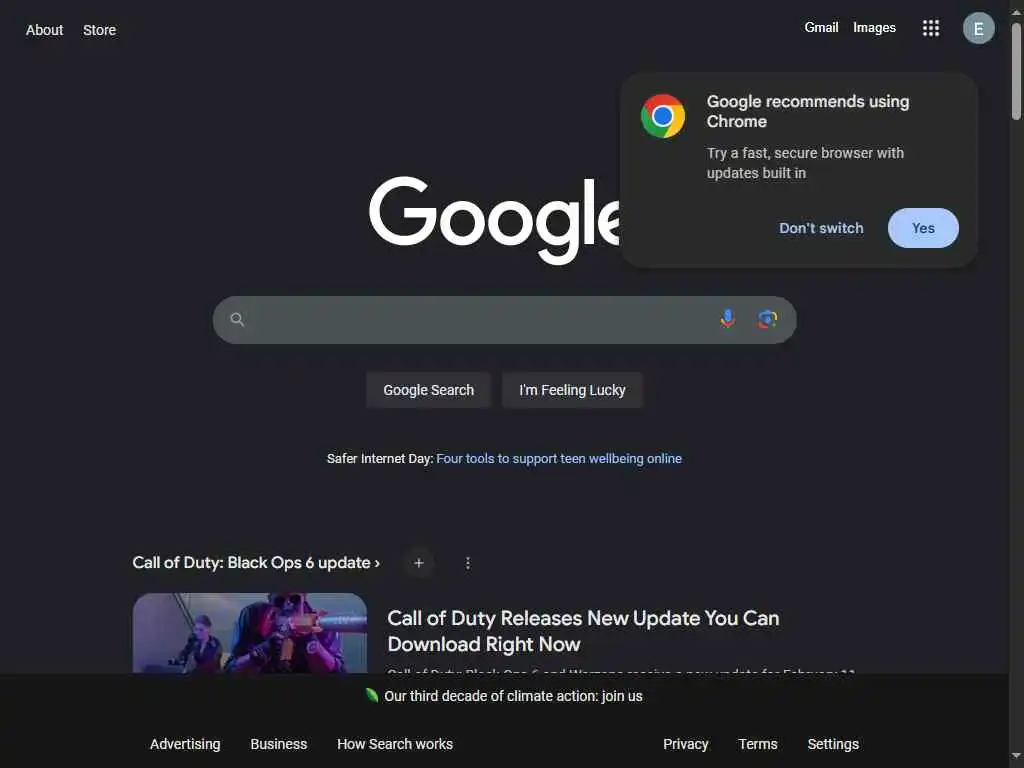Open Our third decade of climate action link

click(x=513, y=696)
